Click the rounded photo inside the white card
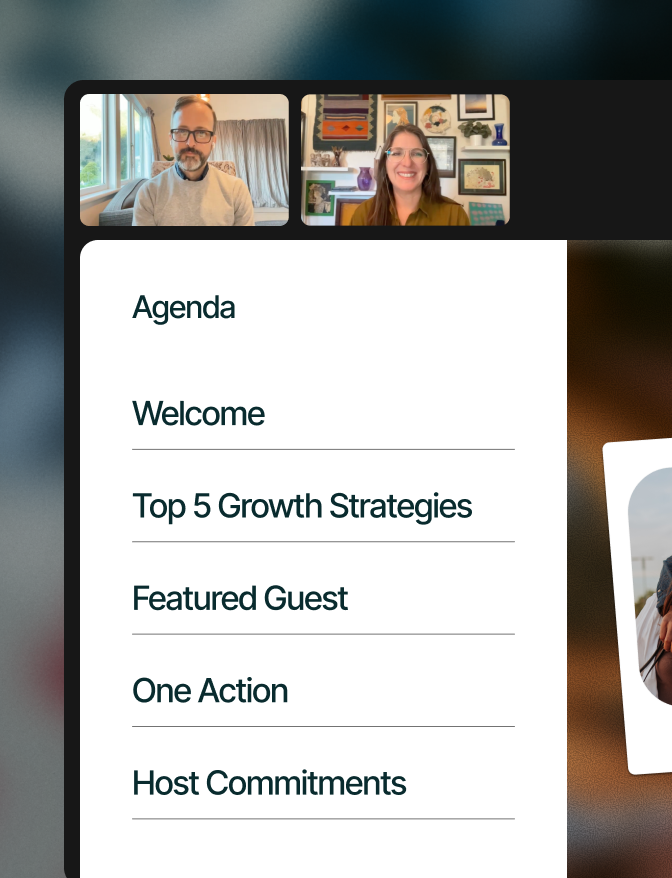The width and height of the screenshot is (672, 878). pos(651,585)
